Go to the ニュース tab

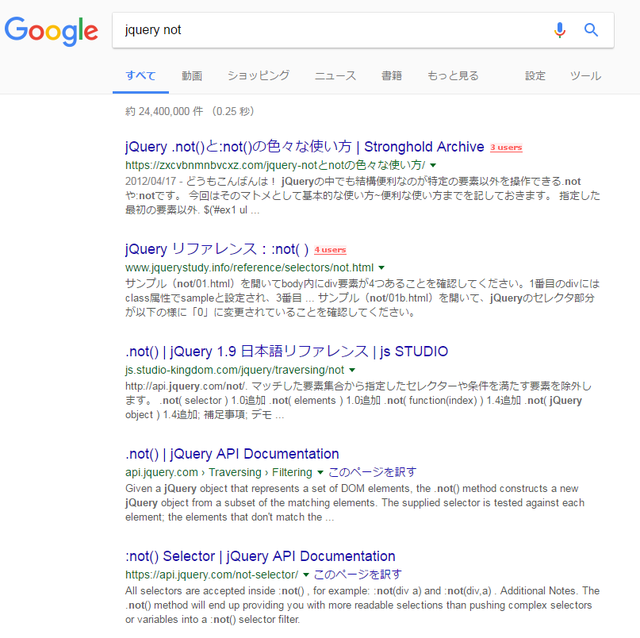coord(335,76)
